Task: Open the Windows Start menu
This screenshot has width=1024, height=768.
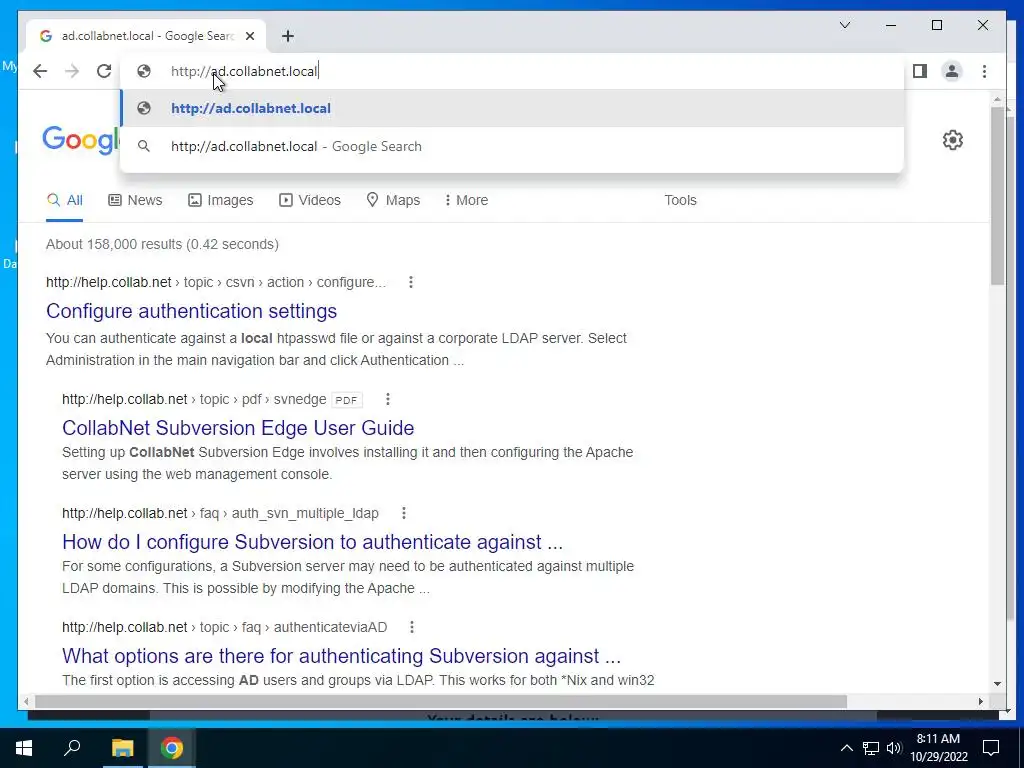Action: (x=24, y=748)
